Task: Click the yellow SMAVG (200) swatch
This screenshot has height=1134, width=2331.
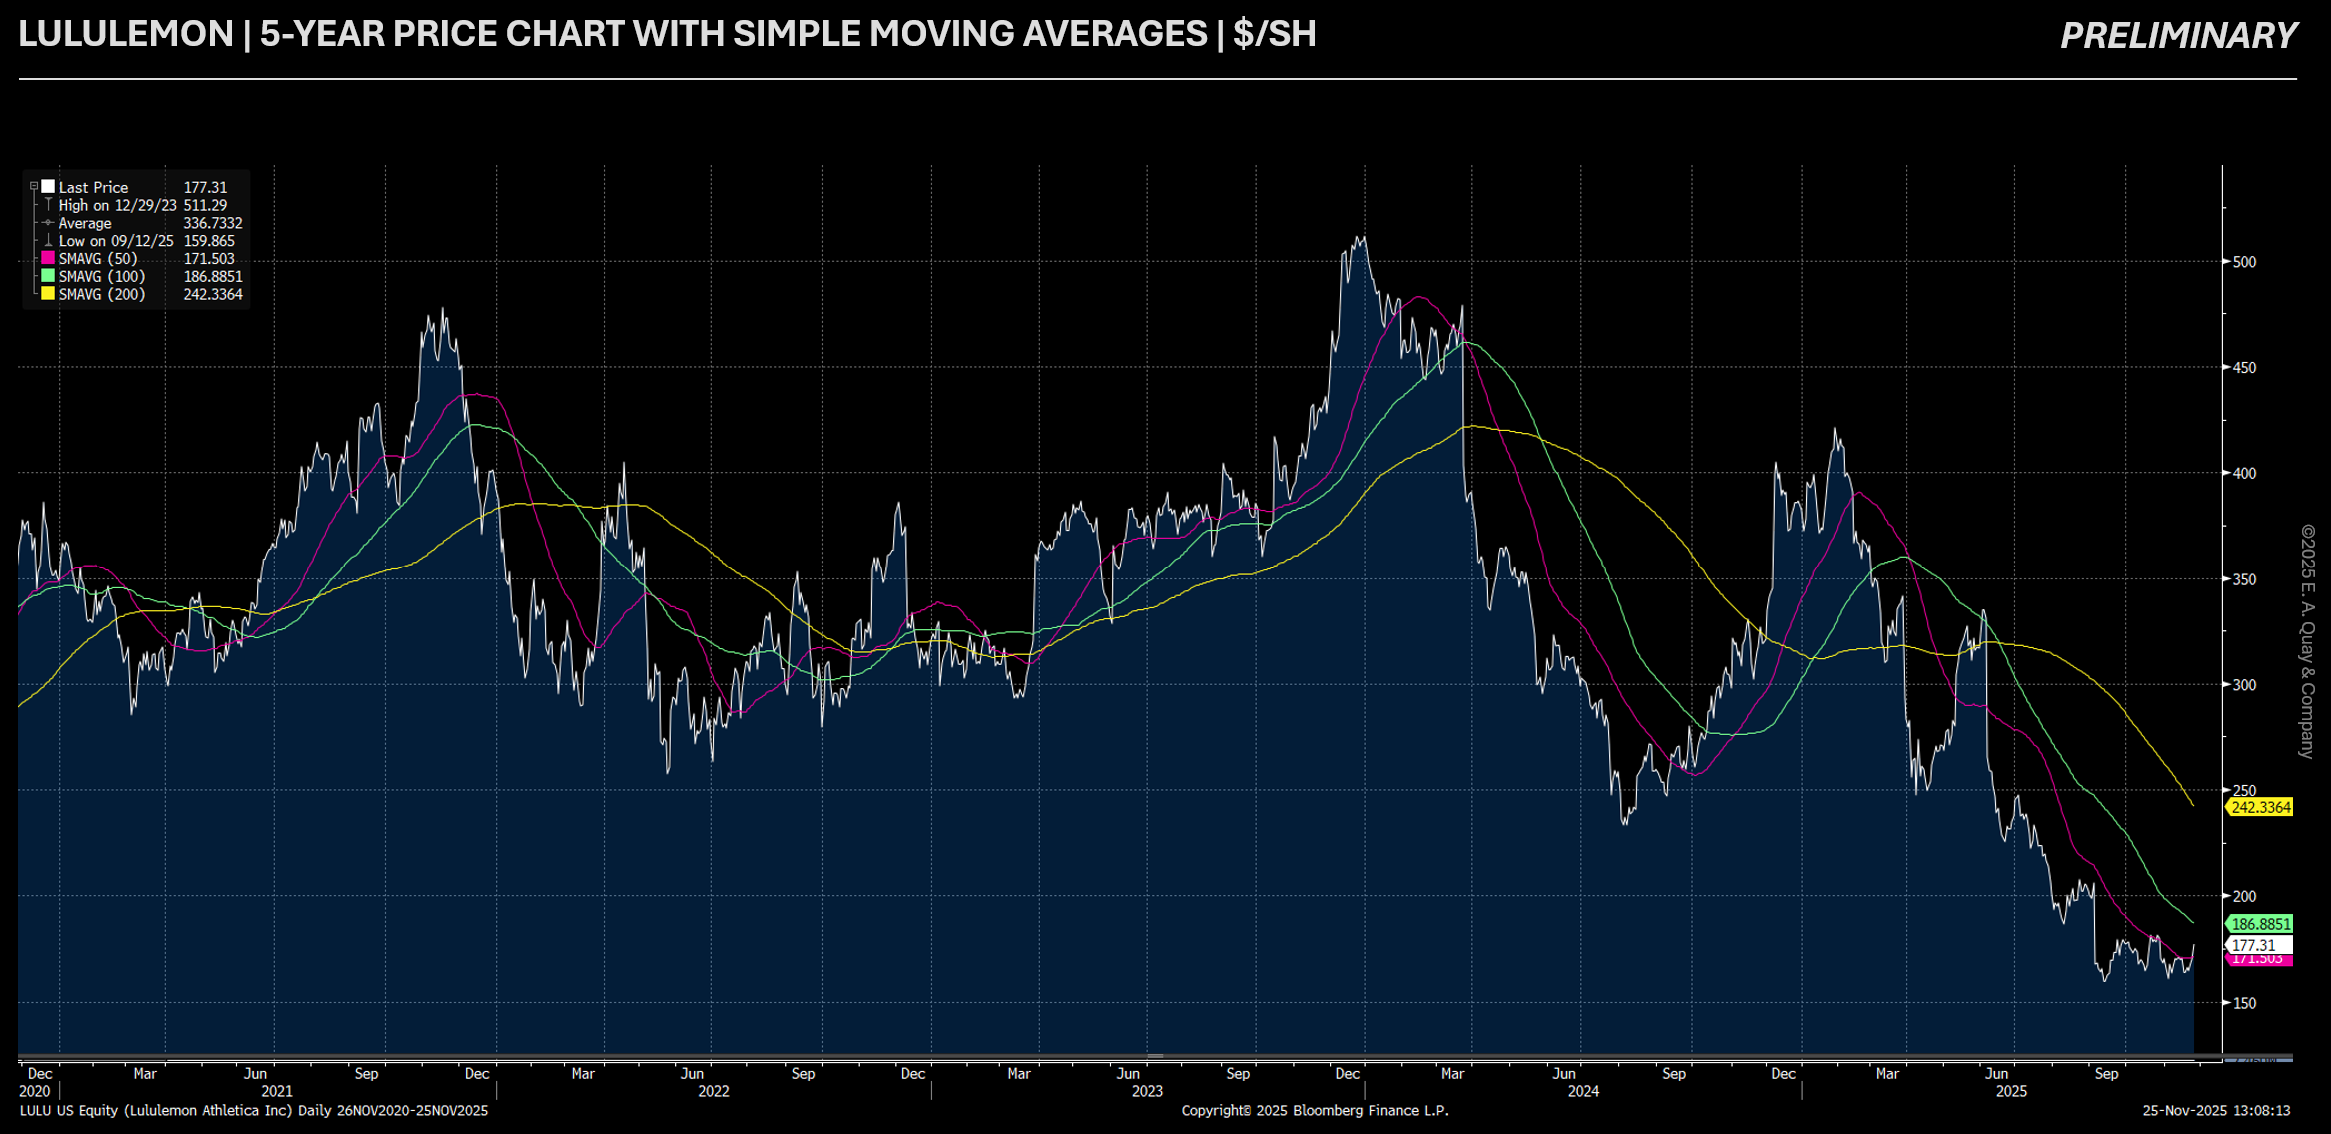Action: pos(48,294)
